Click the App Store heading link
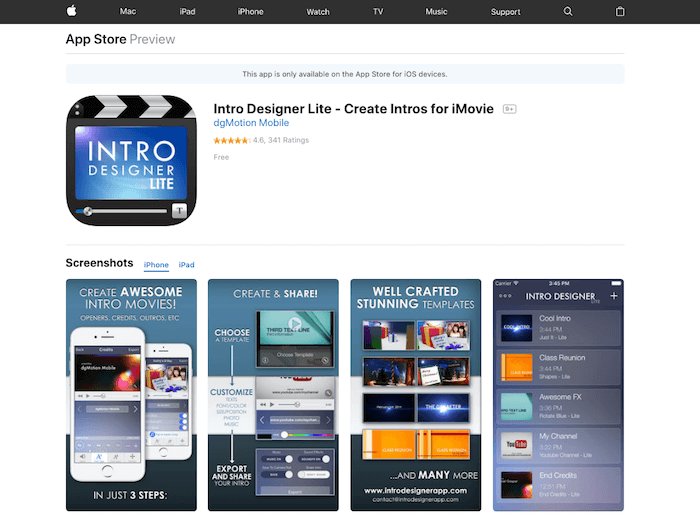Viewport: 700px width, 526px height. [x=96, y=39]
